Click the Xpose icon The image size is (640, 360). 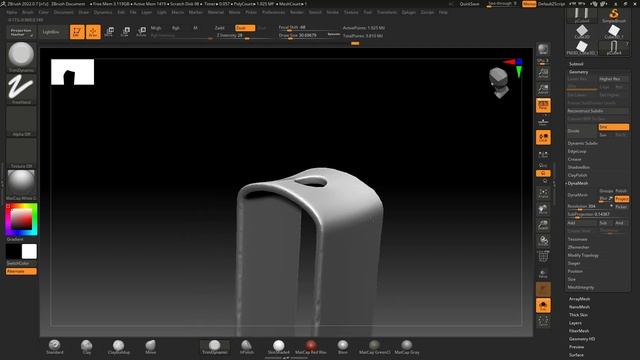click(543, 321)
